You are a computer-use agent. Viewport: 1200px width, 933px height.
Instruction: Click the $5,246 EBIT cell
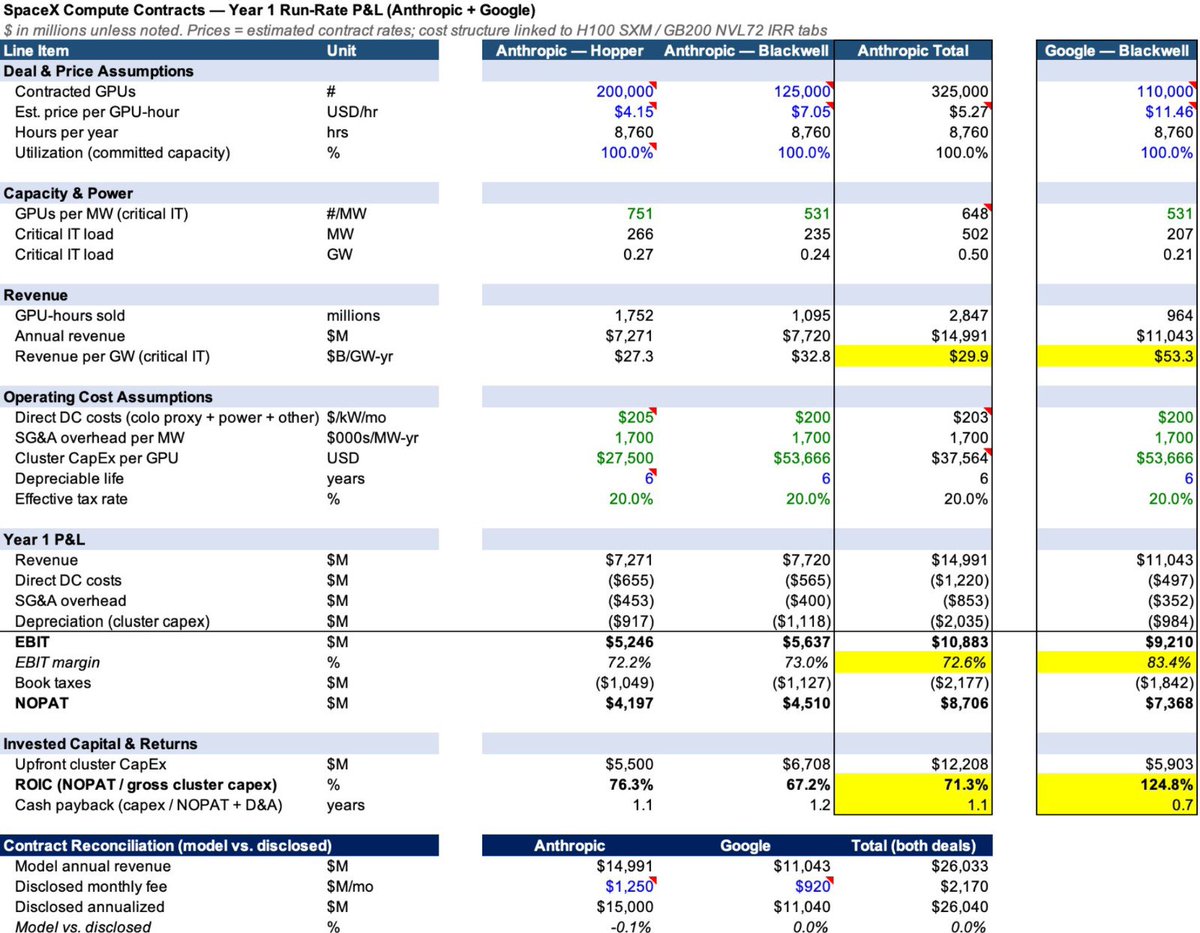point(629,642)
